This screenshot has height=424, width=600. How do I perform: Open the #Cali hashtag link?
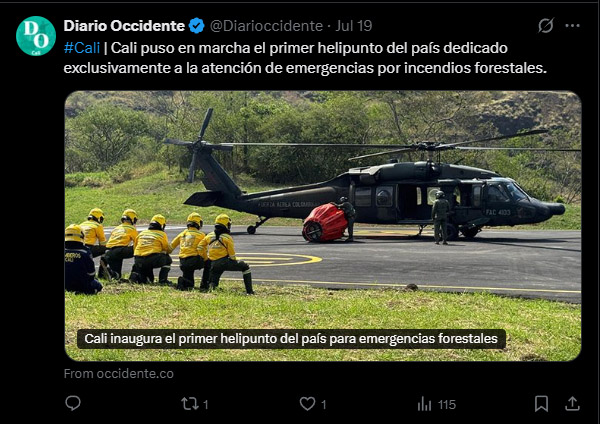tap(82, 48)
